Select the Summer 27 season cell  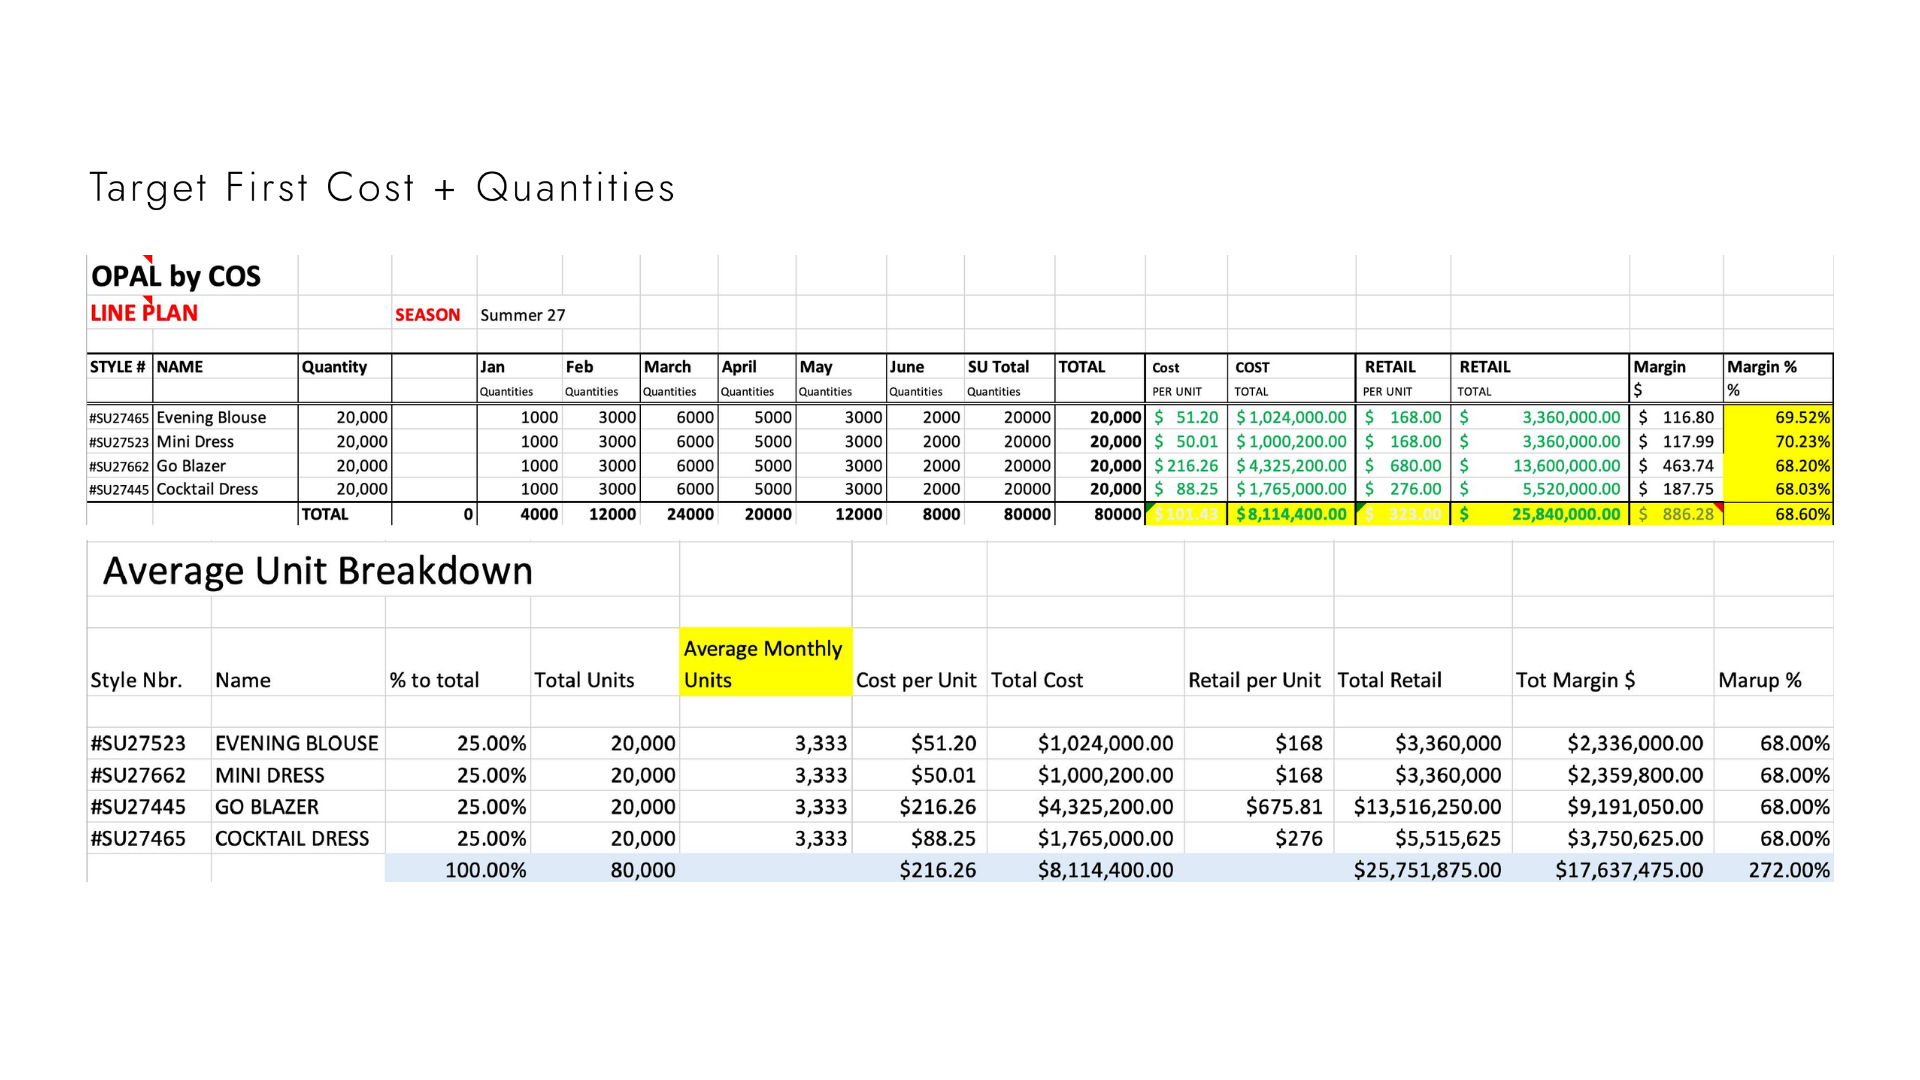coord(522,315)
